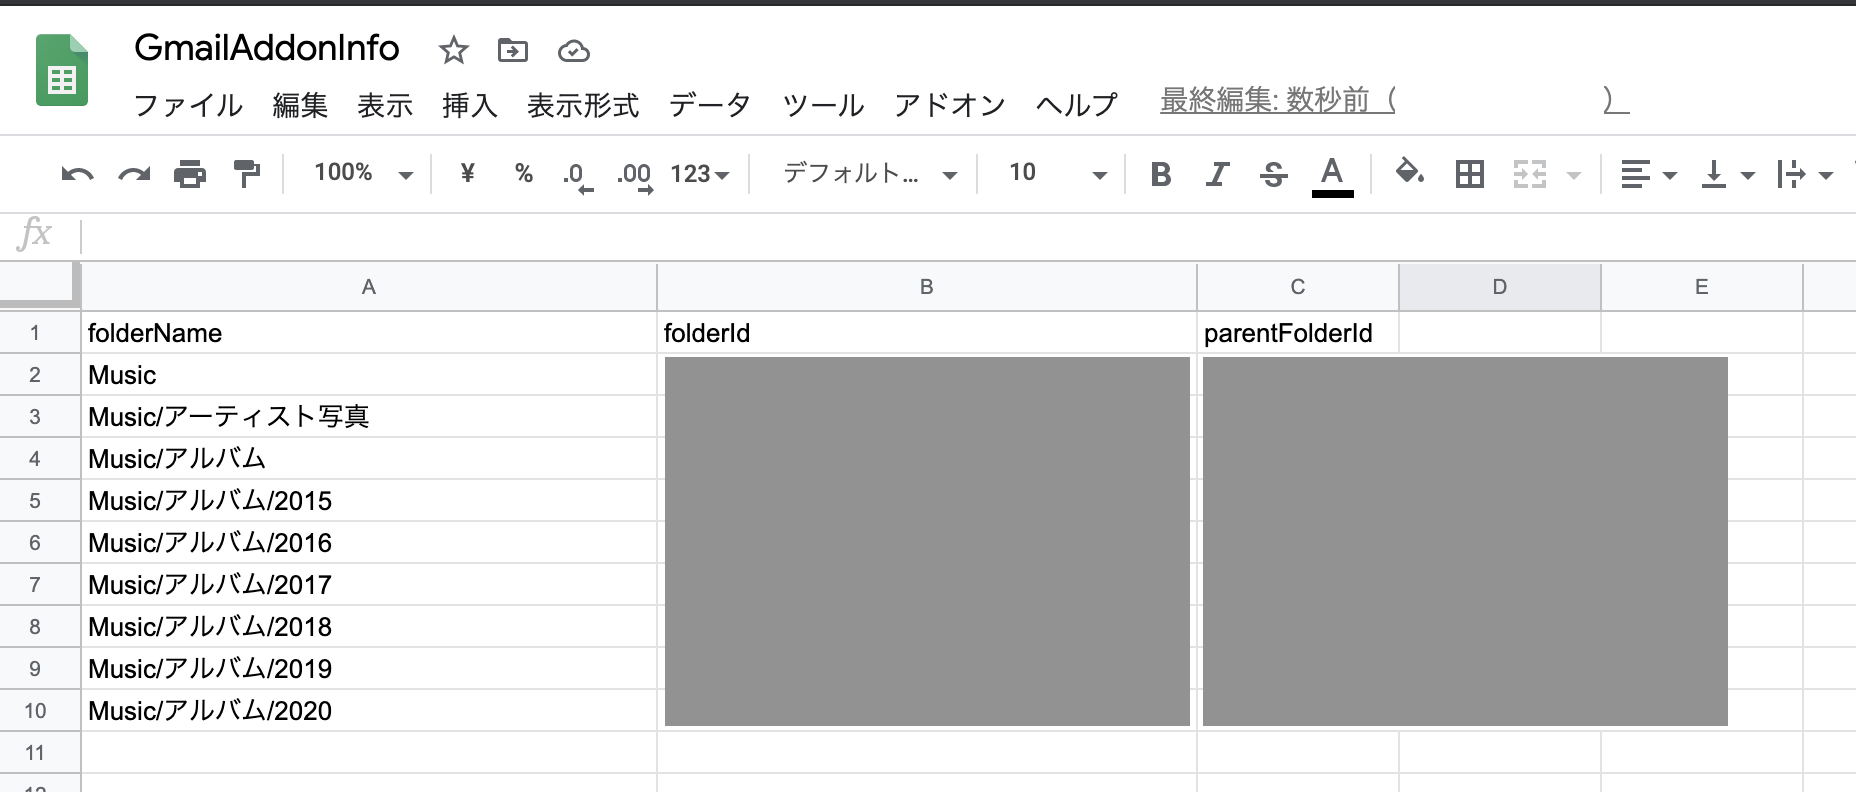Select the Music/アルバム/2017 cell
This screenshot has width=1856, height=792.
(369, 585)
